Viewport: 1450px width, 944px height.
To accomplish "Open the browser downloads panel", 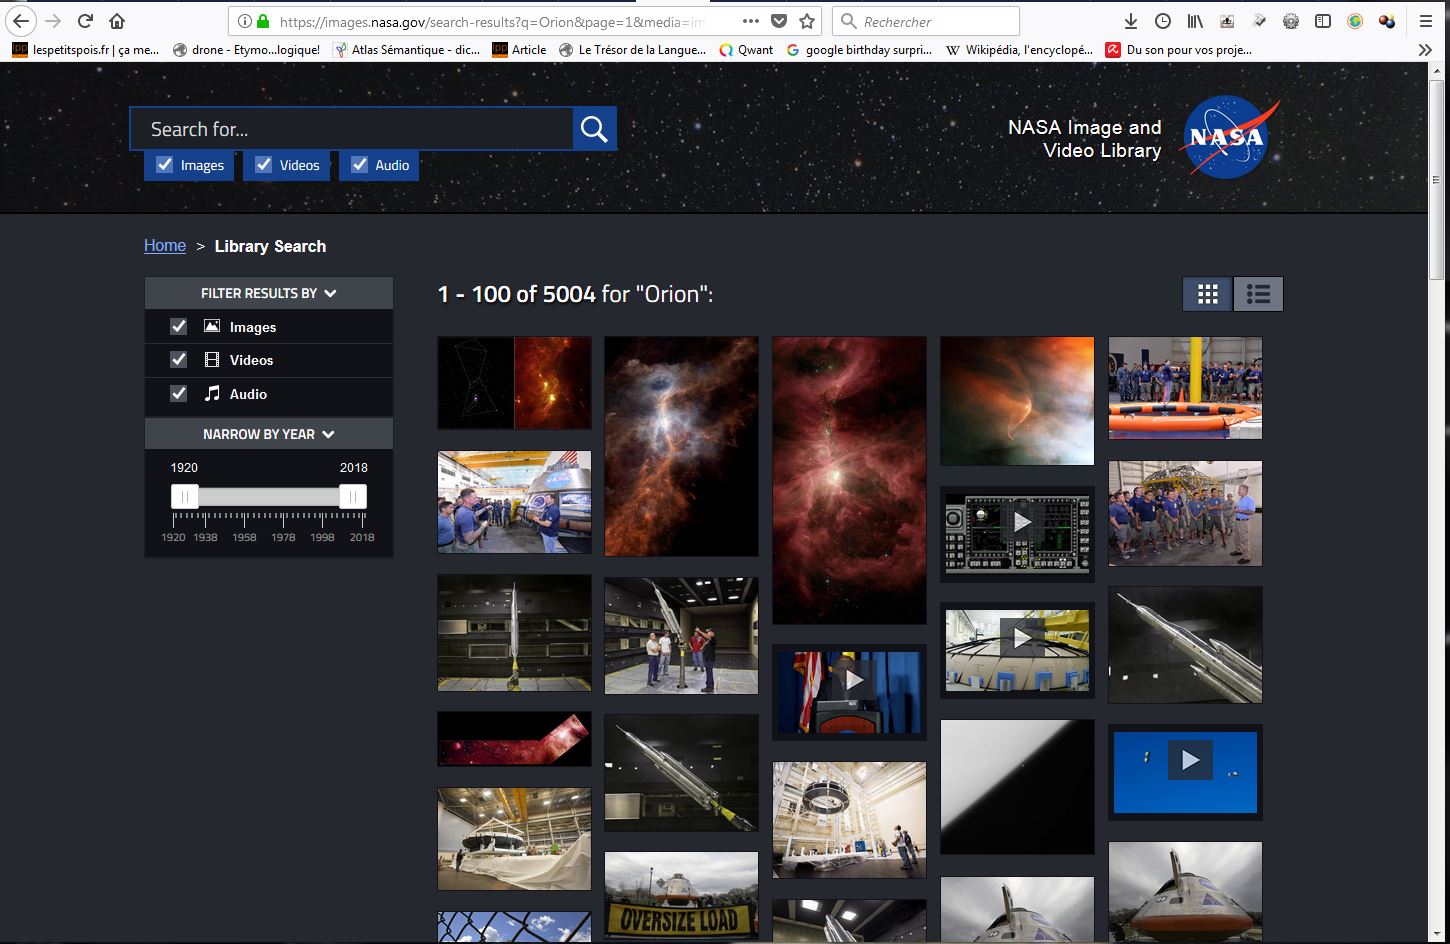I will click(x=1131, y=21).
